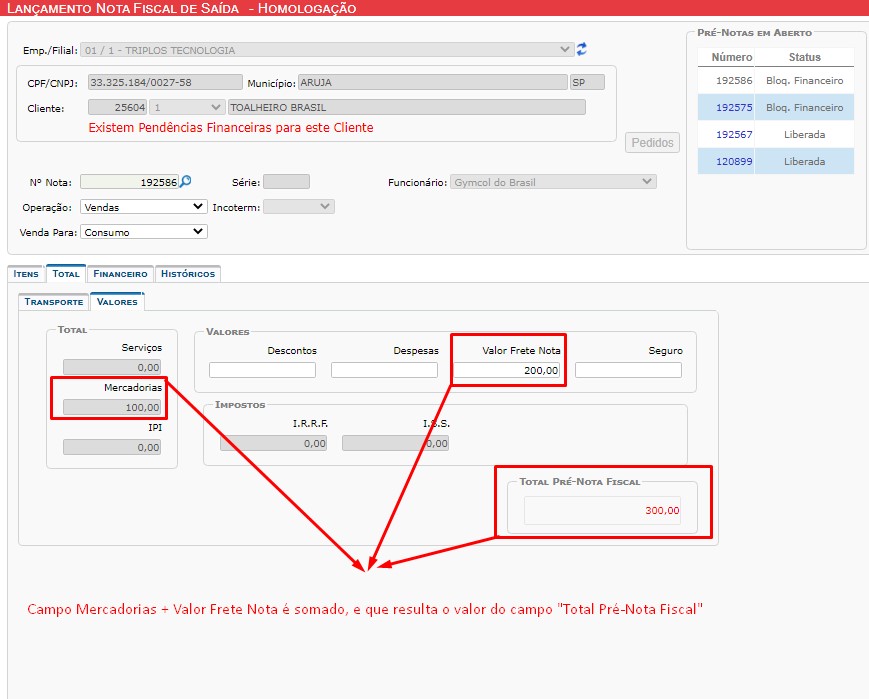Click the Status column header
The width and height of the screenshot is (869, 699).
pos(804,57)
